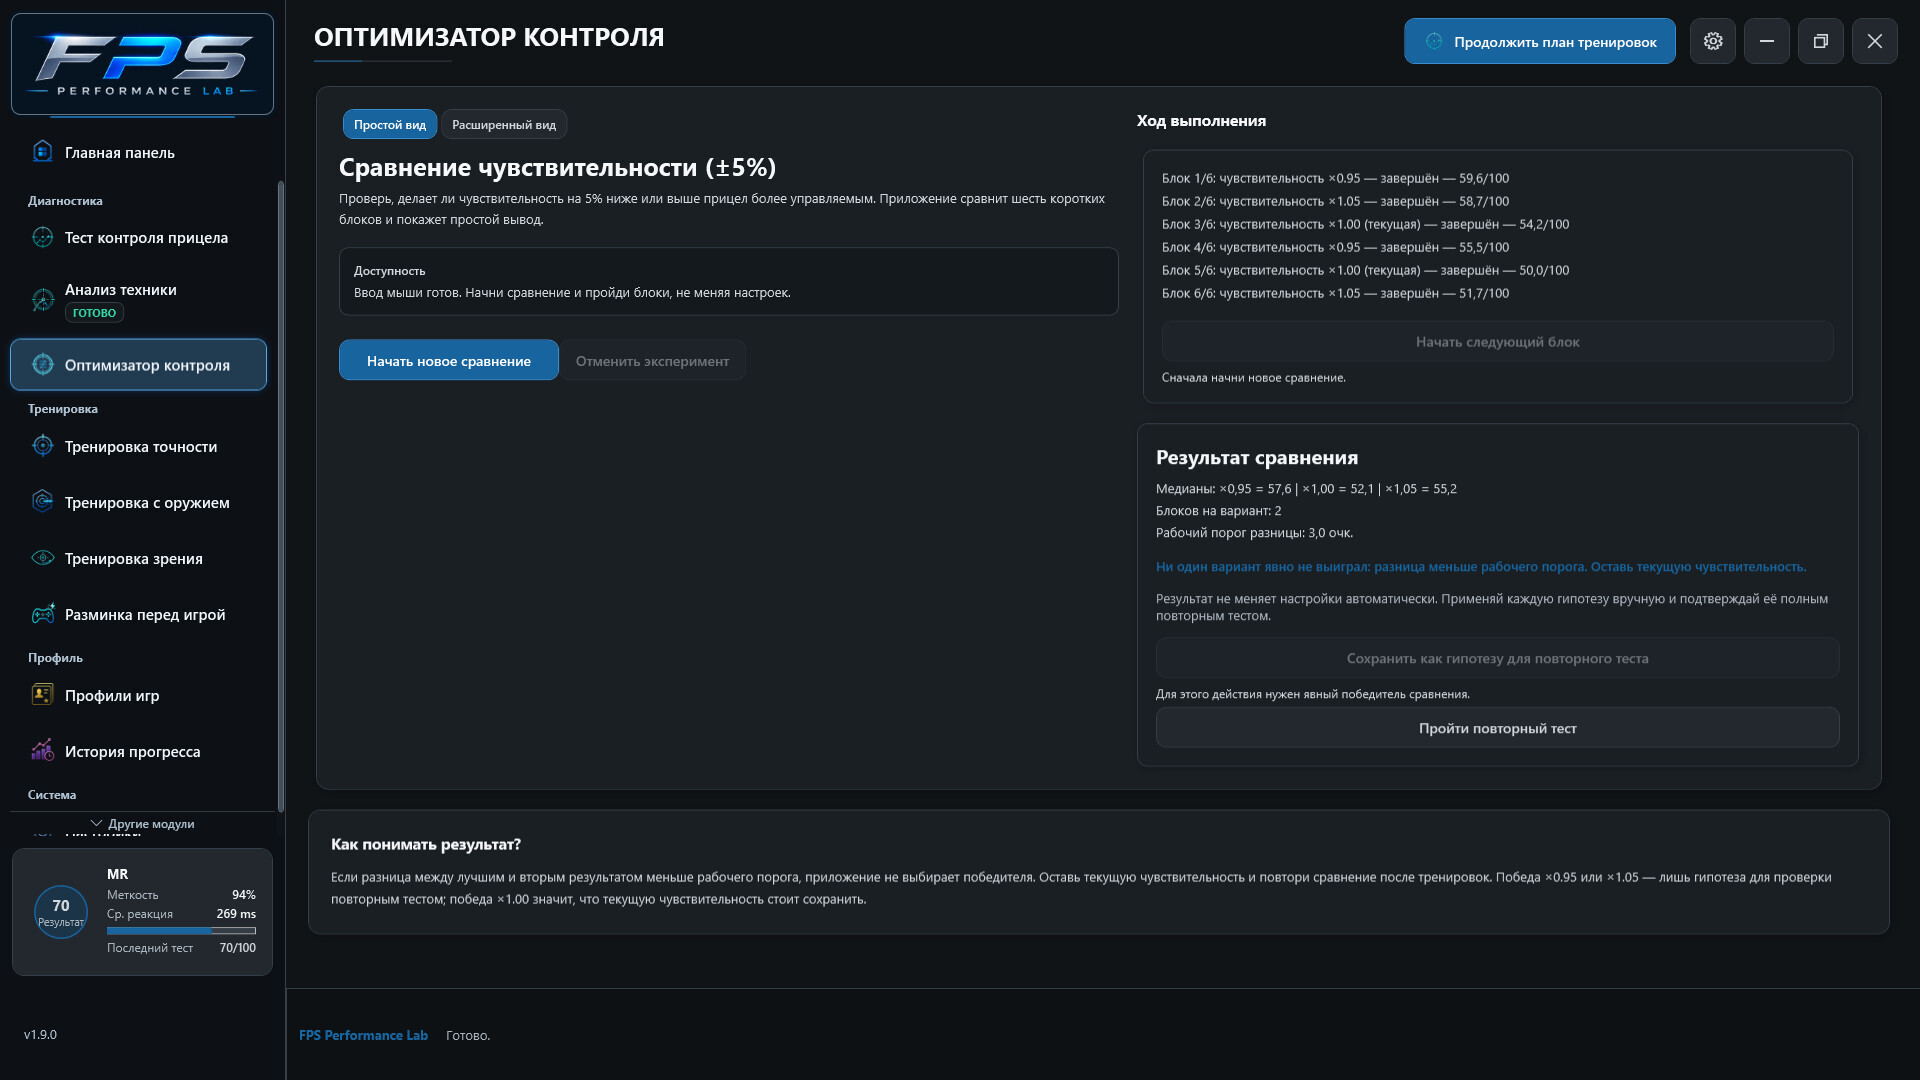
Task: Click the Тренировка с оружием icon
Action: [42, 502]
